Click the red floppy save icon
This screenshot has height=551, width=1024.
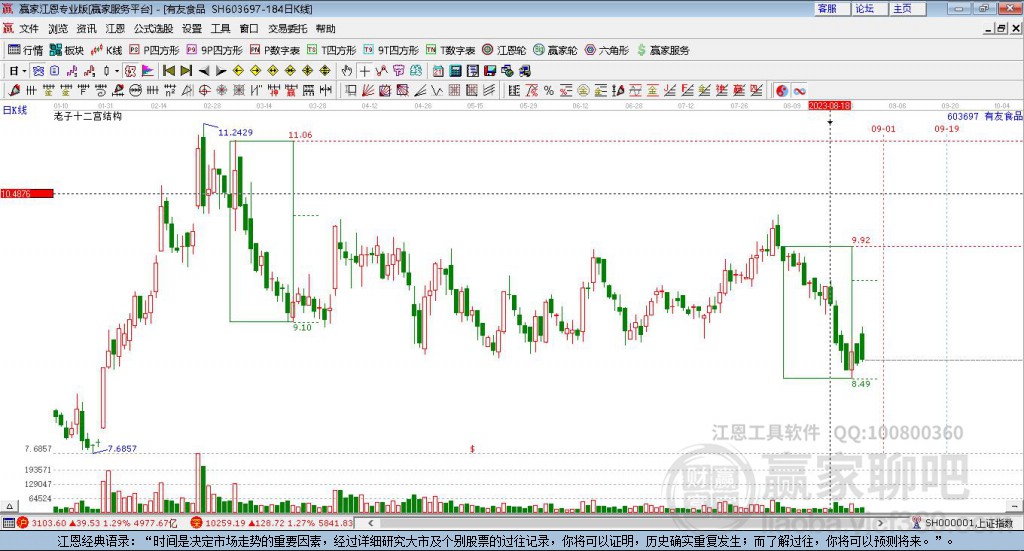tap(490, 71)
